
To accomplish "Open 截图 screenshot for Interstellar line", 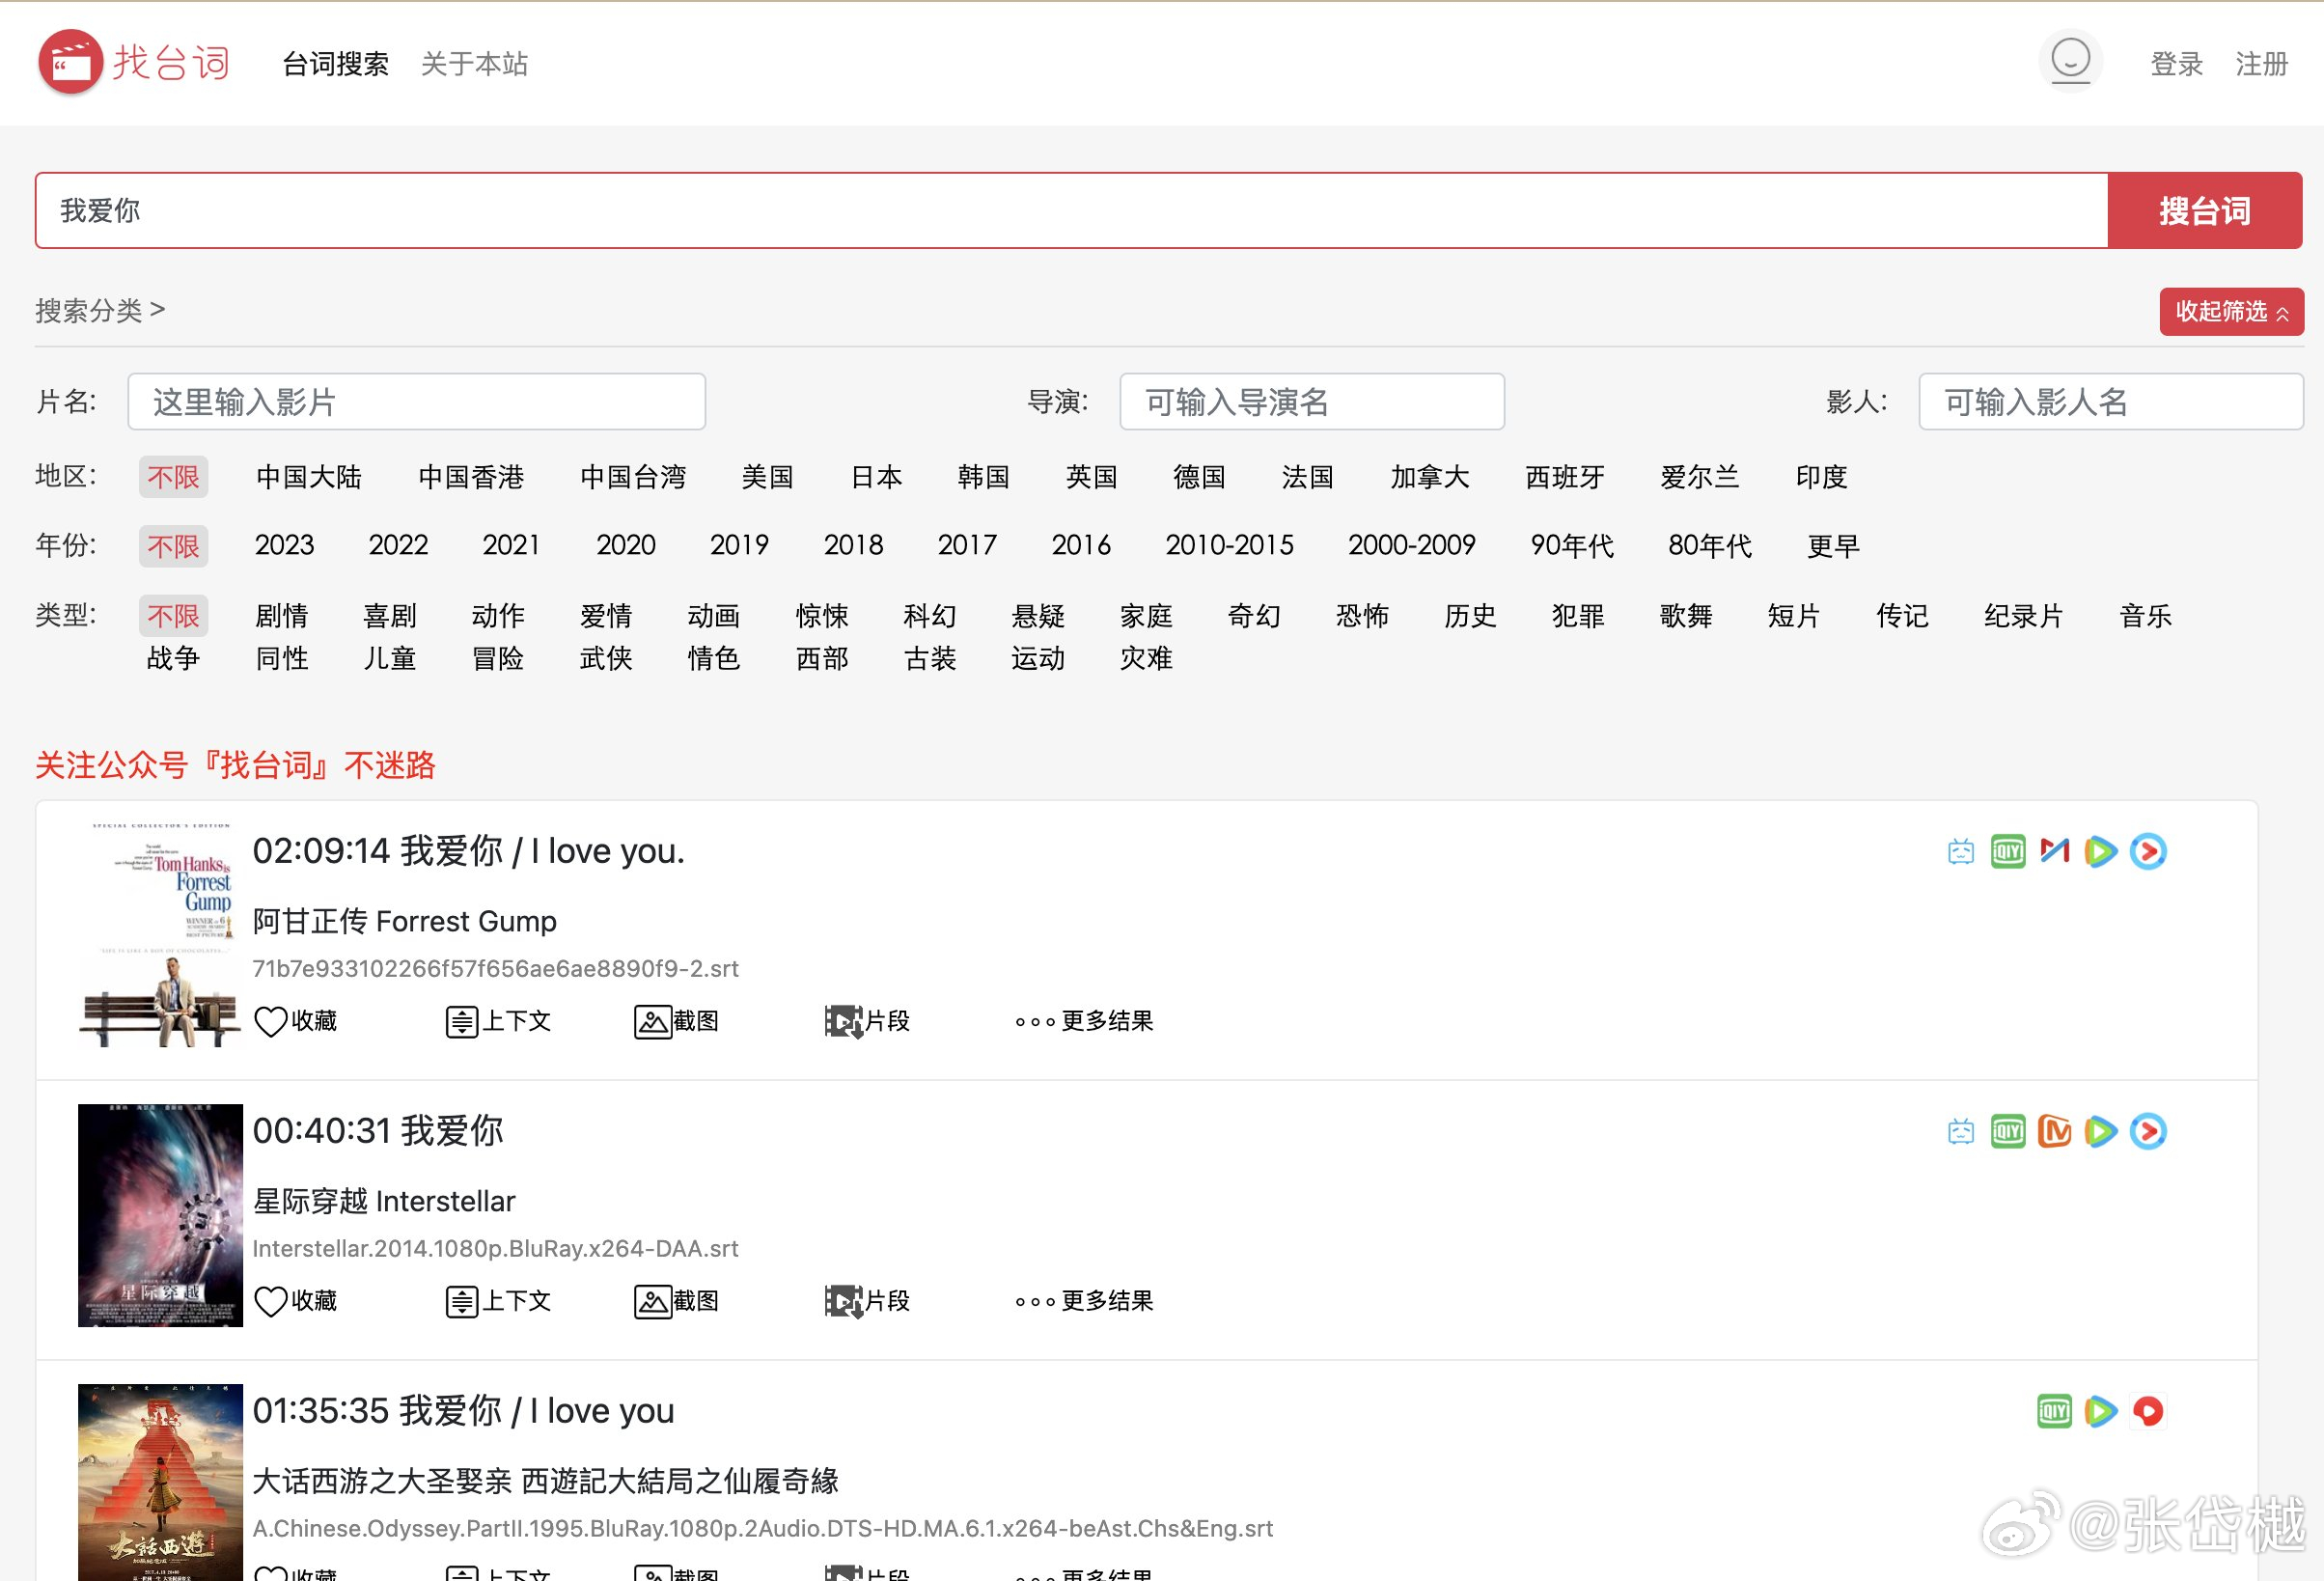I will pyautogui.click(x=677, y=1301).
